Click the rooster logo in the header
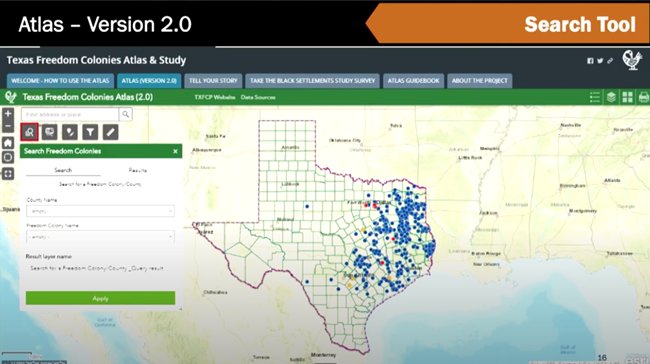This screenshot has height=364, width=650. (x=632, y=60)
